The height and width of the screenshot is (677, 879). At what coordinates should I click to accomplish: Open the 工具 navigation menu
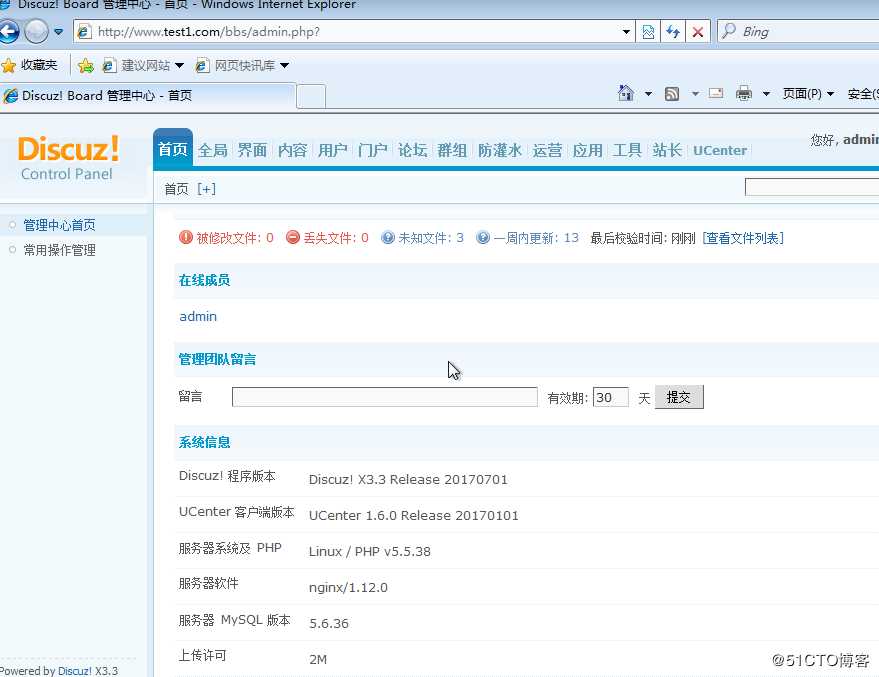[x=627, y=150]
